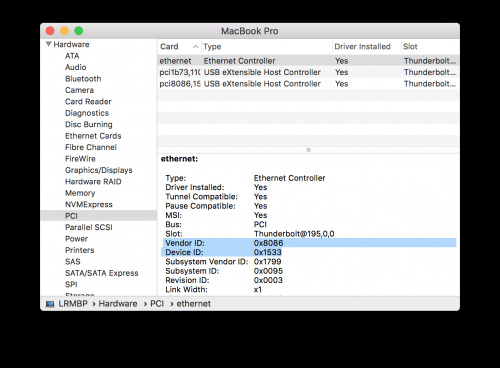
Task: Select Bluetooth in Hardware list
Action: [x=83, y=79]
